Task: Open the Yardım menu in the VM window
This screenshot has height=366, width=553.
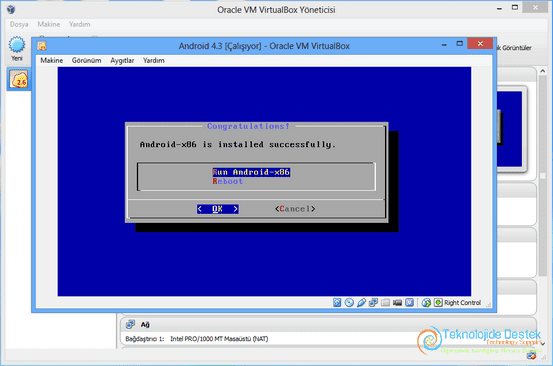Action: click(153, 60)
